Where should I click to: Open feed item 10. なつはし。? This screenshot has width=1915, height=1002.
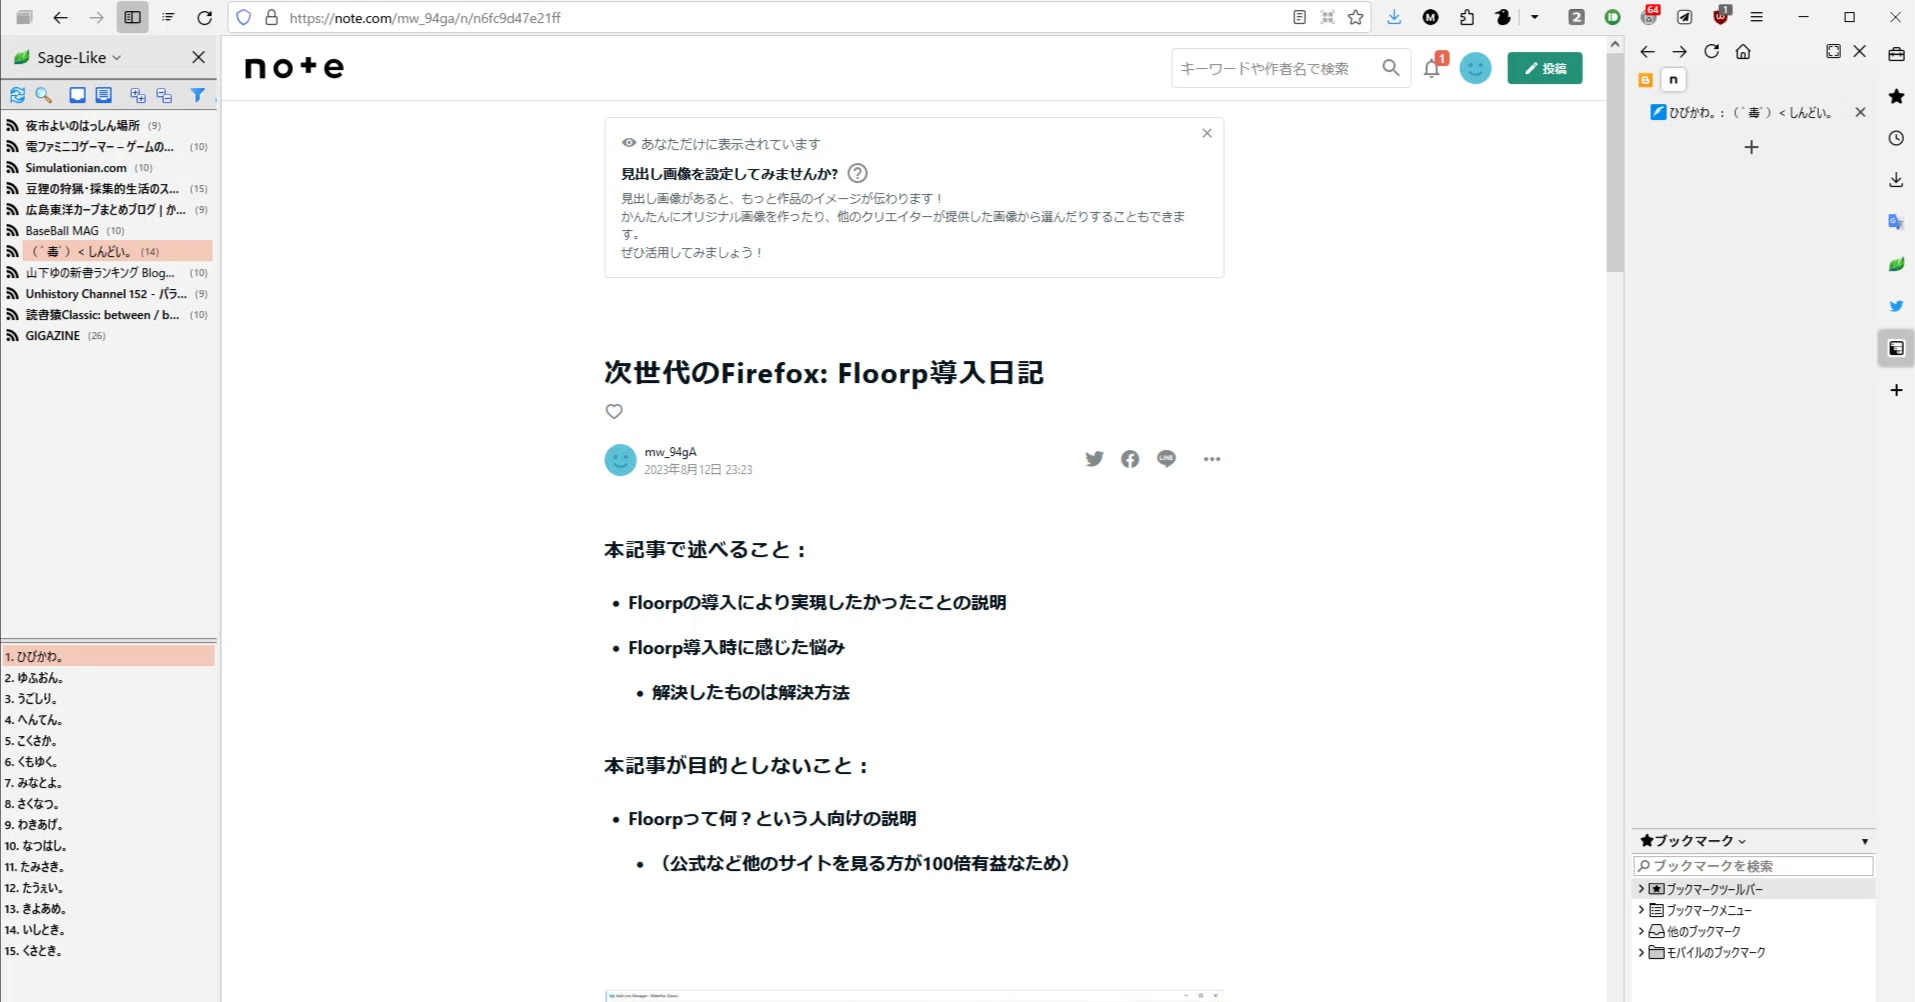108,846
